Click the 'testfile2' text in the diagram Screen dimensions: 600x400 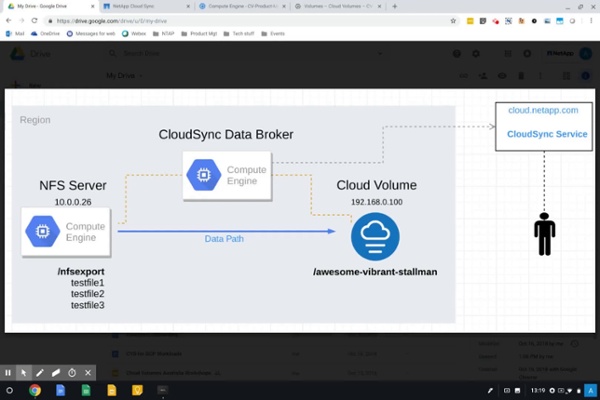87,294
